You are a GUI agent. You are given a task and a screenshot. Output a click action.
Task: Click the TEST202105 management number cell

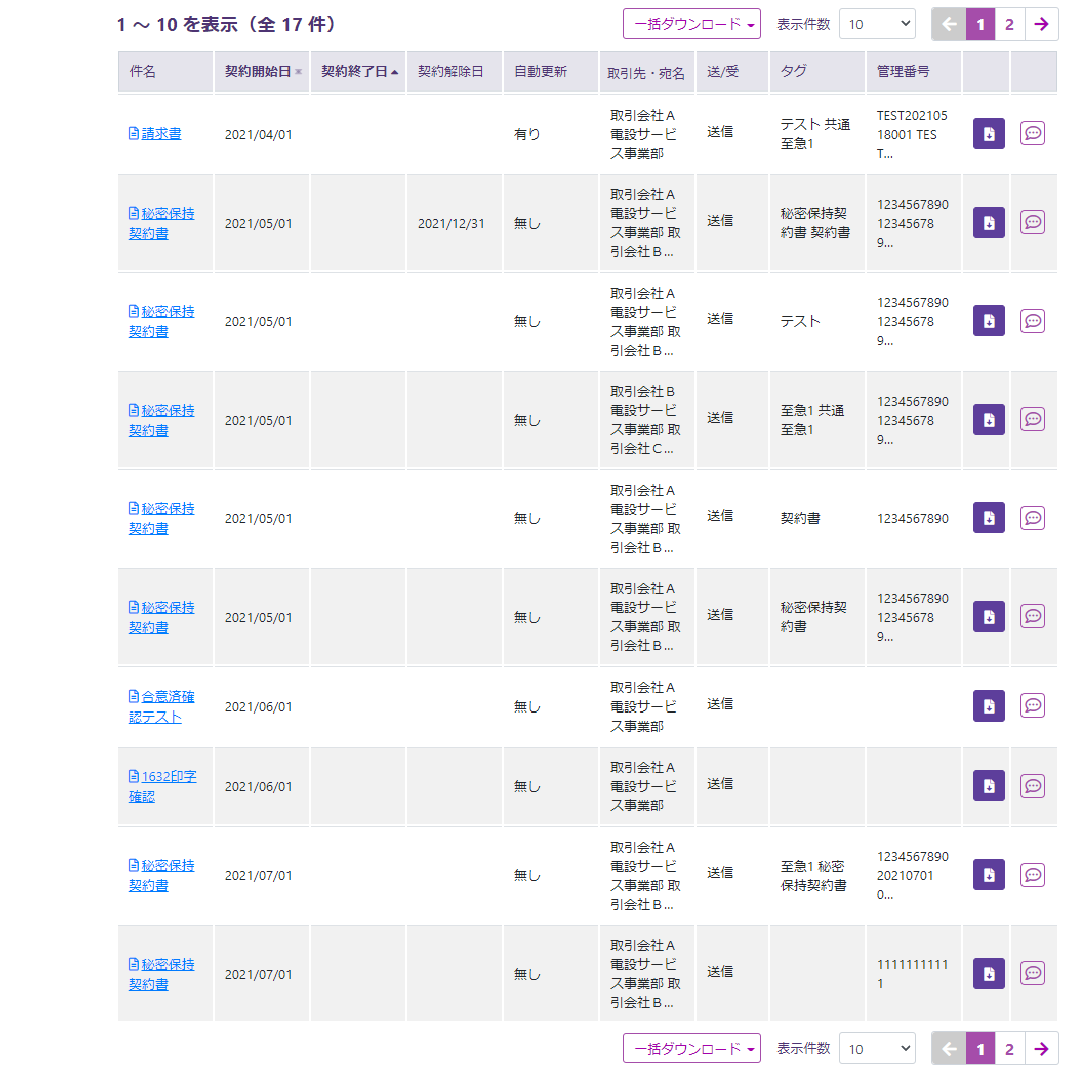pyautogui.click(x=912, y=134)
